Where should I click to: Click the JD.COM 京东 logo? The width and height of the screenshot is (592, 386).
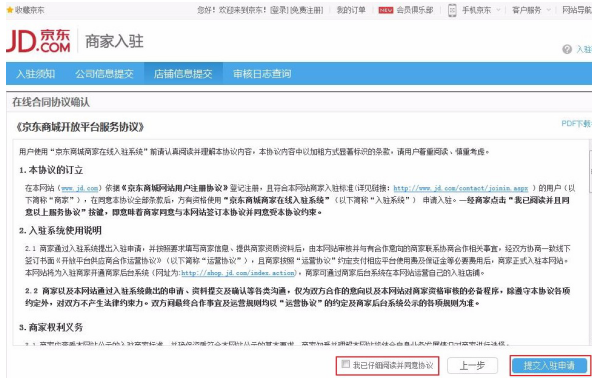[39, 40]
